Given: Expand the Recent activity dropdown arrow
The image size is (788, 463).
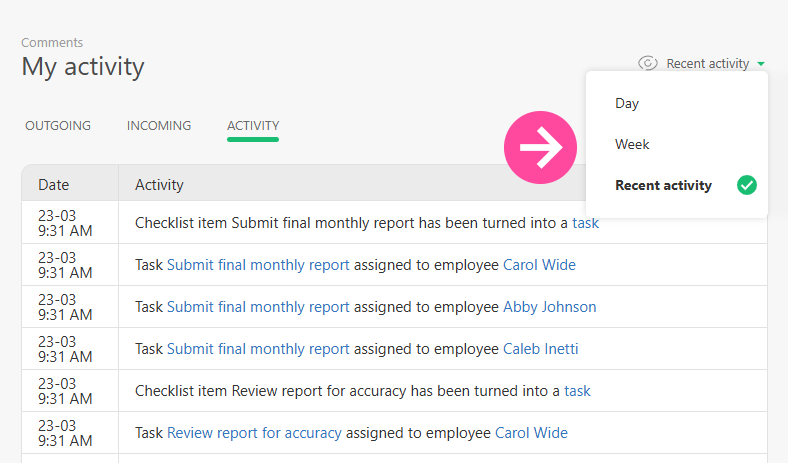Looking at the screenshot, I should point(761,64).
